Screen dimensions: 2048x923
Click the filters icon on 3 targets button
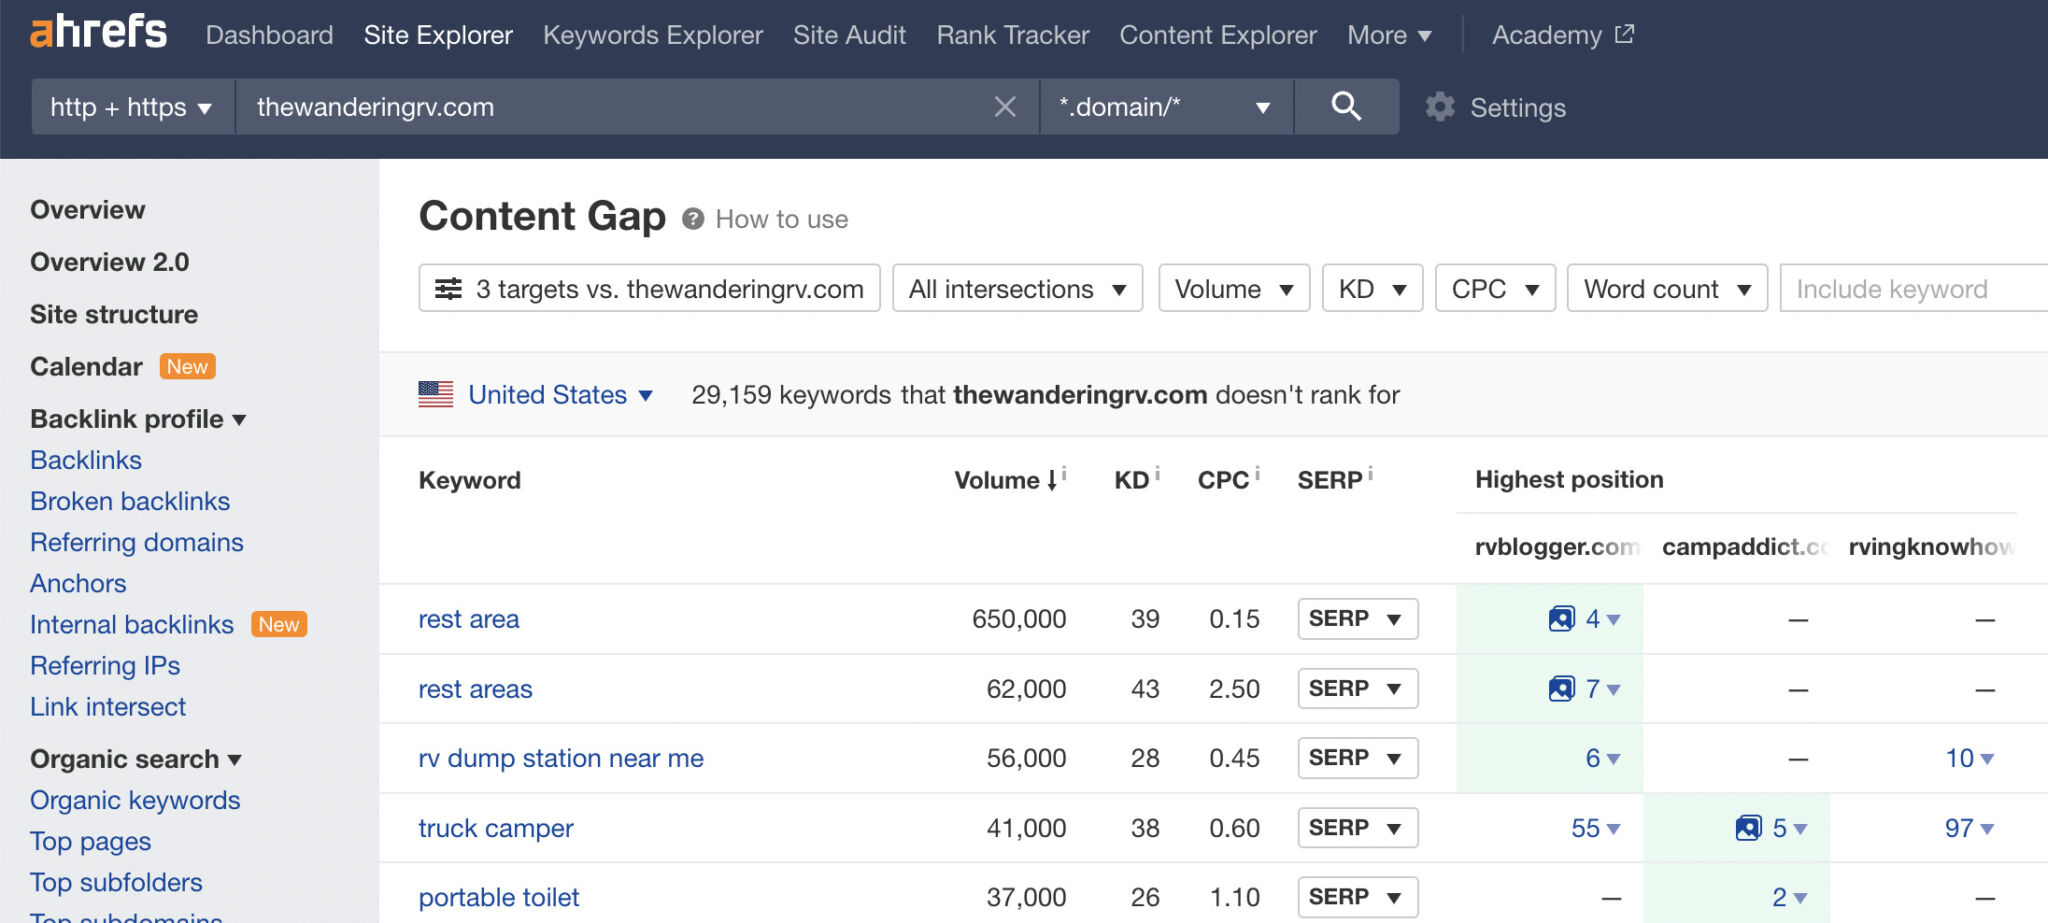click(x=449, y=288)
